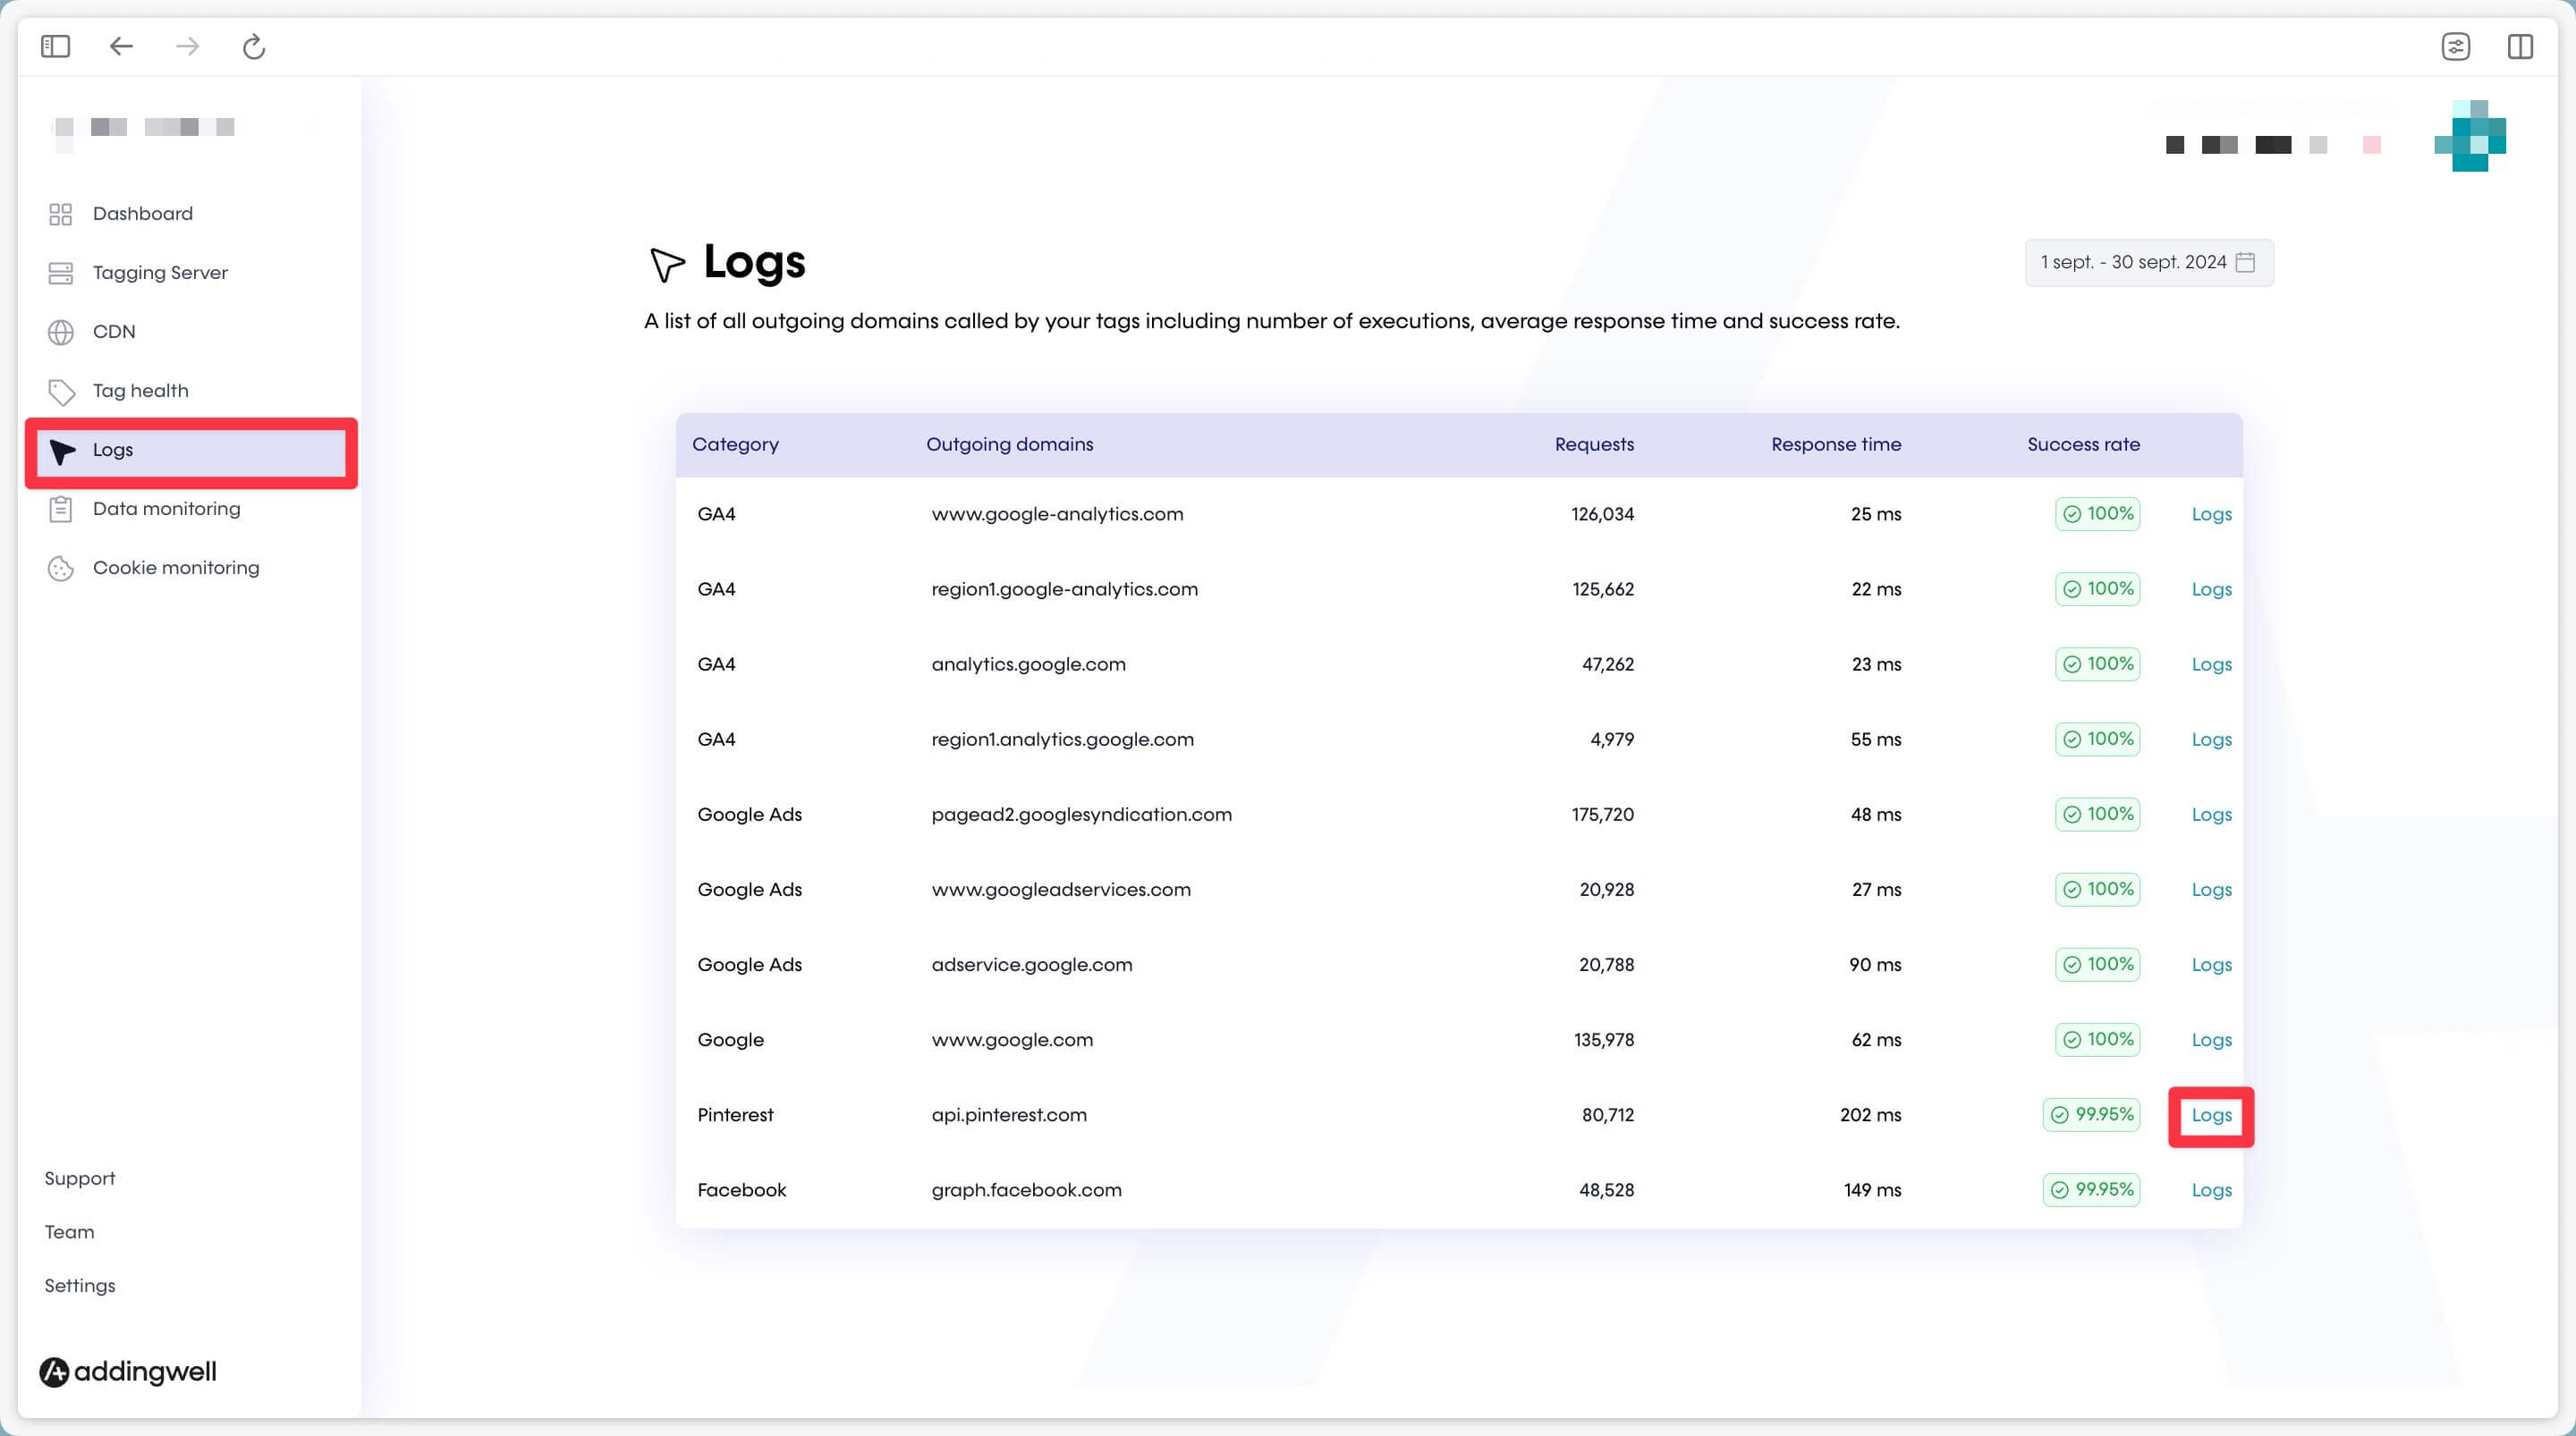Go back with the left arrow
The image size is (2576, 1436).
[x=121, y=46]
